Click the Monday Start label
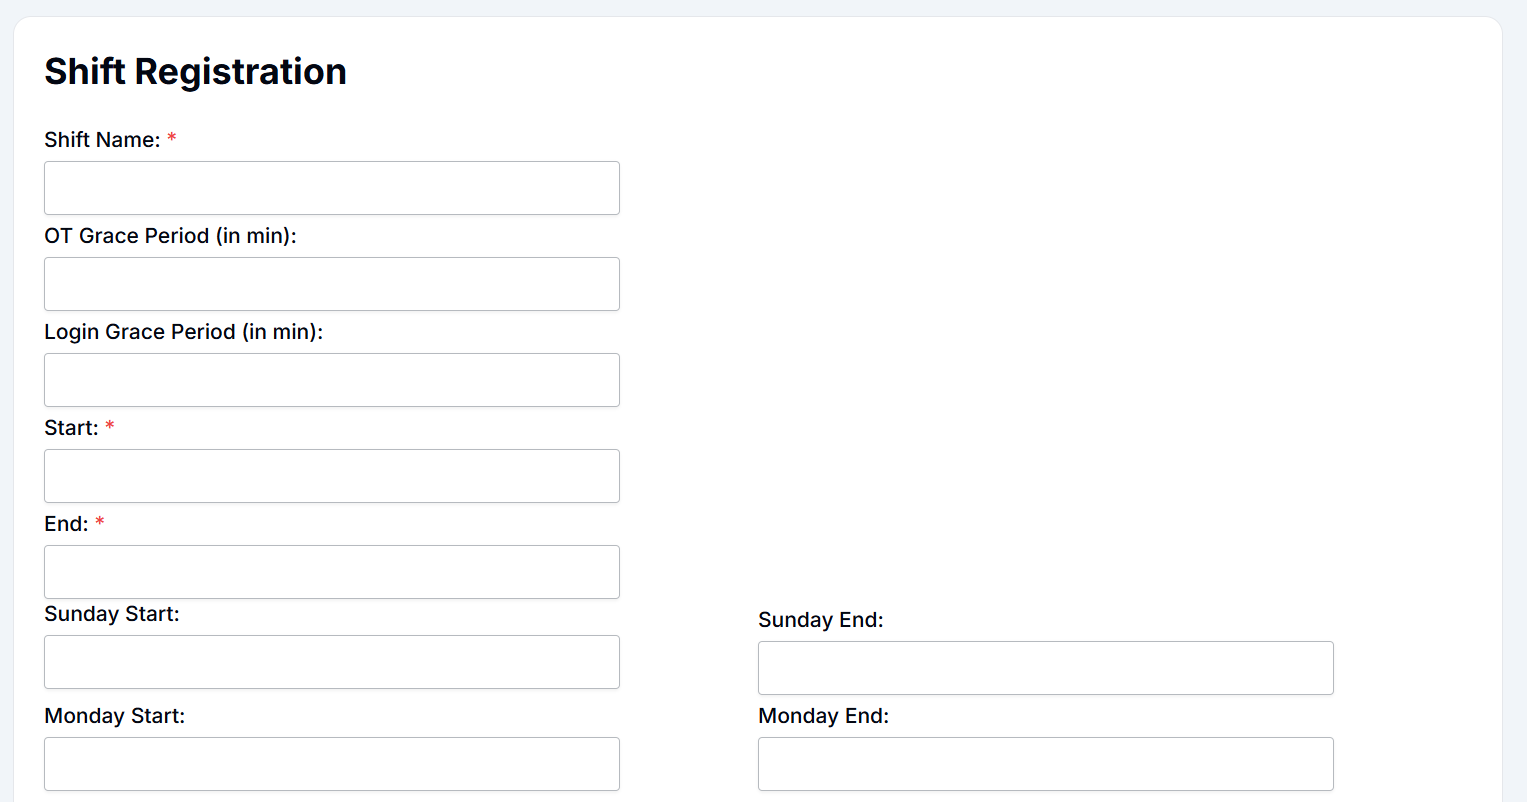The width and height of the screenshot is (1527, 802). (x=114, y=716)
